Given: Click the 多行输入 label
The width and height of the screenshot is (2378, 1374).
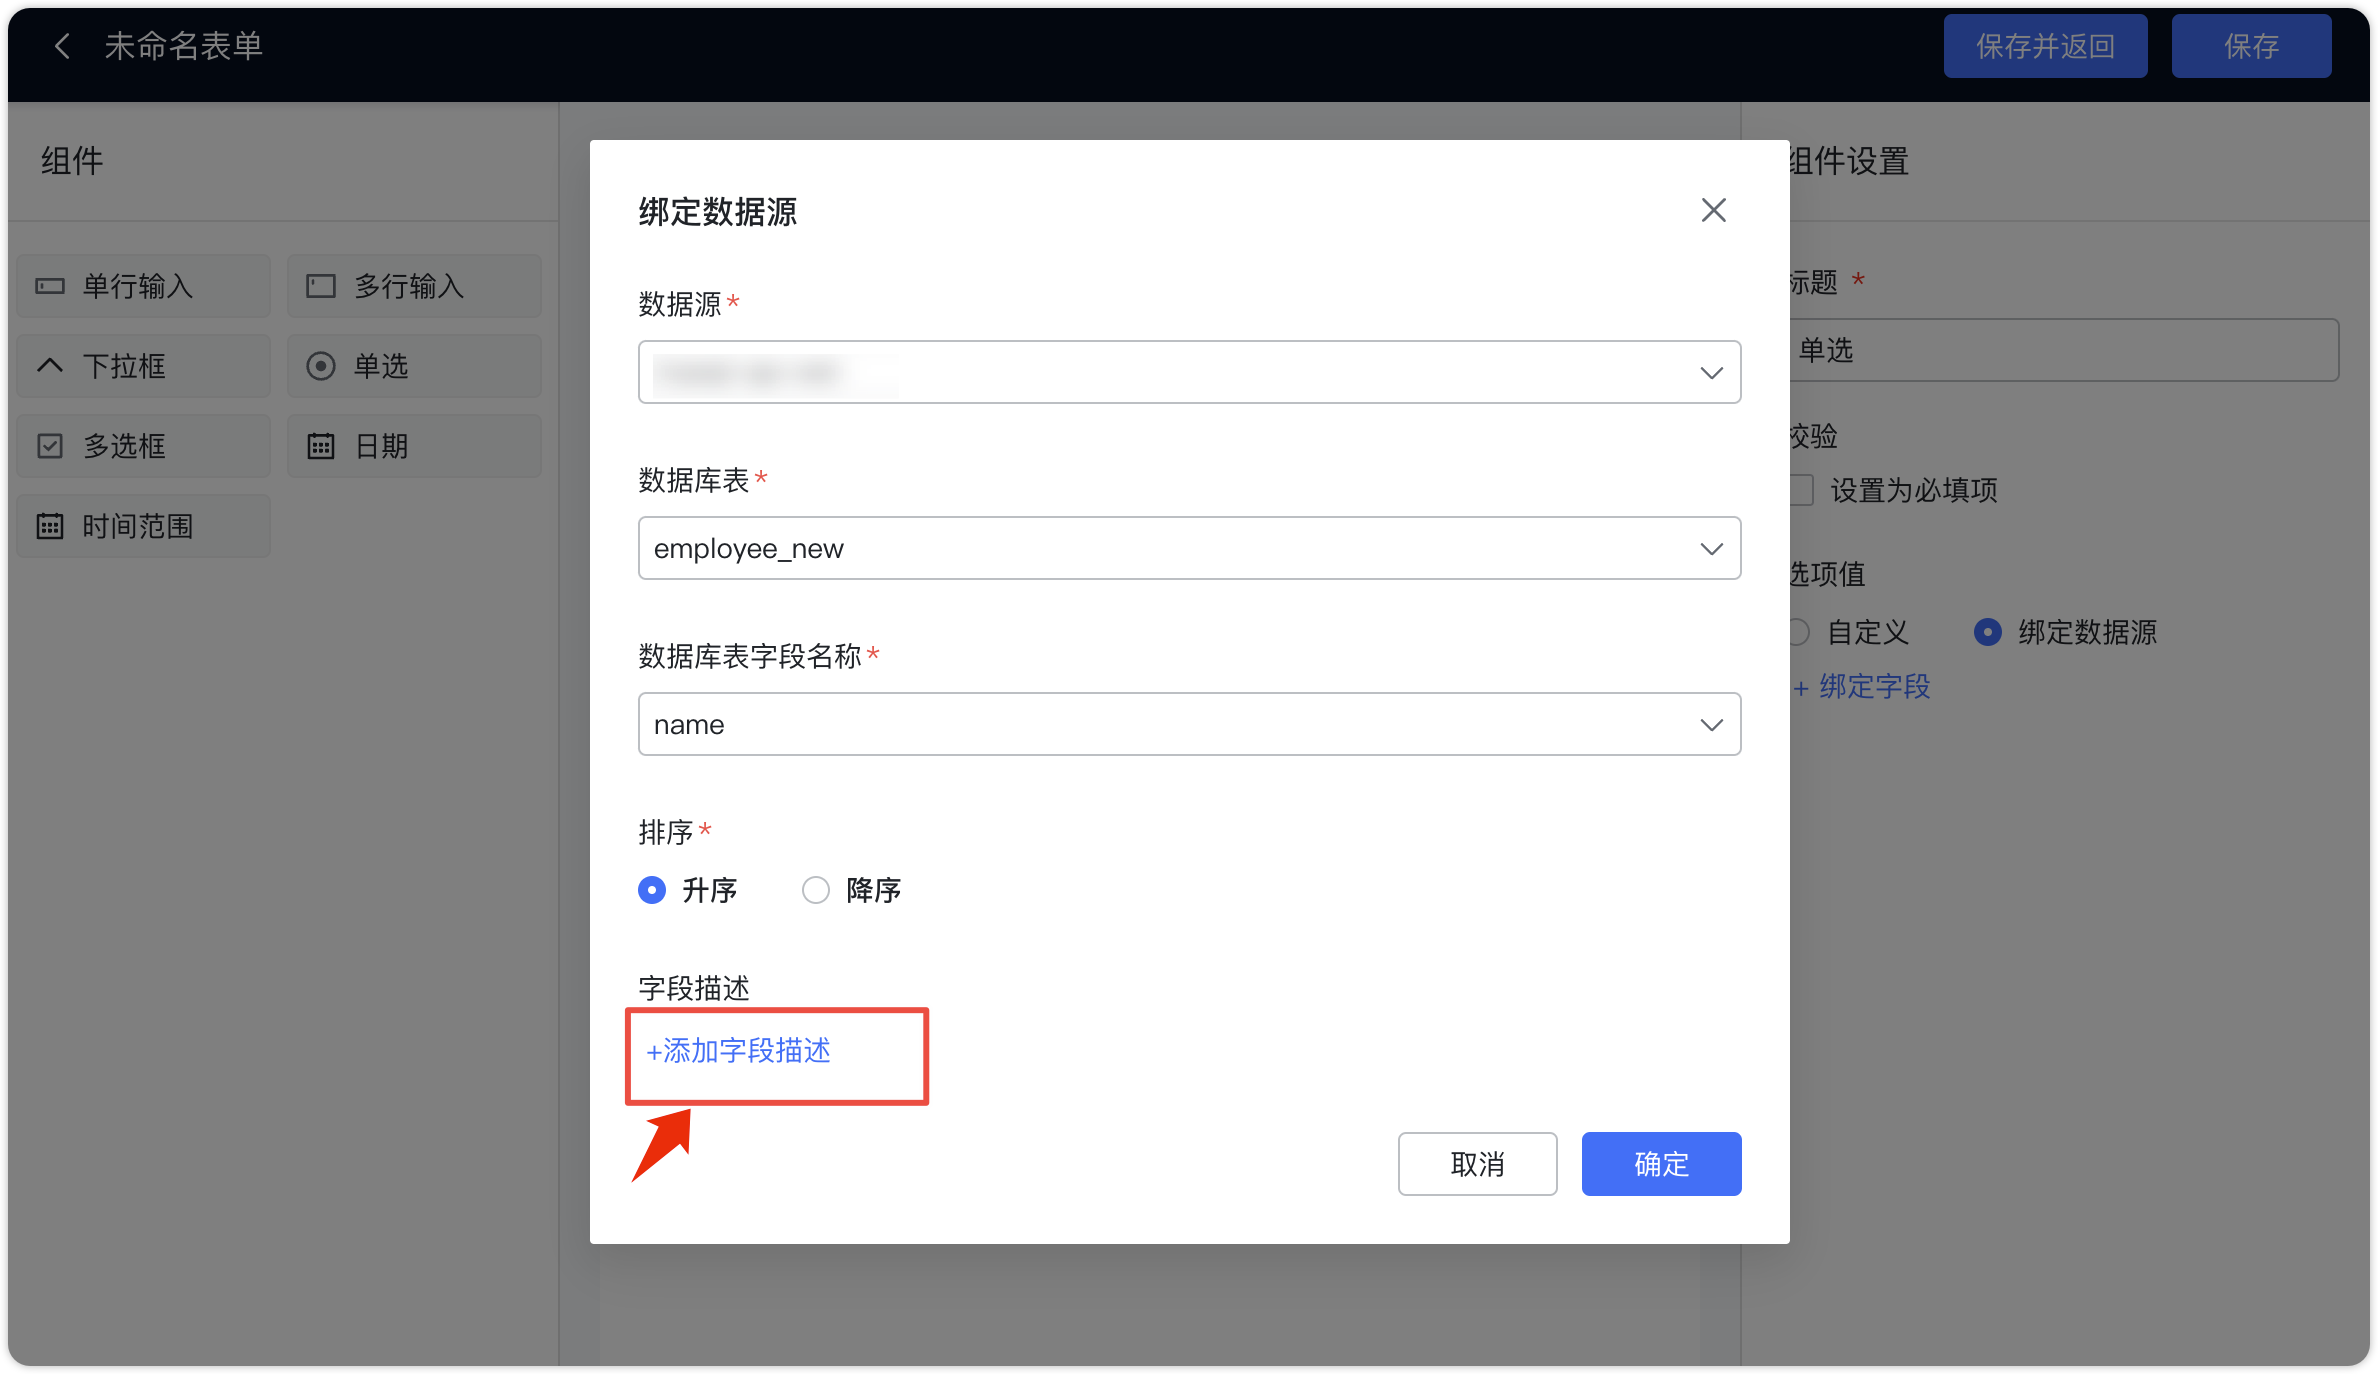Looking at the screenshot, I should coord(409,287).
